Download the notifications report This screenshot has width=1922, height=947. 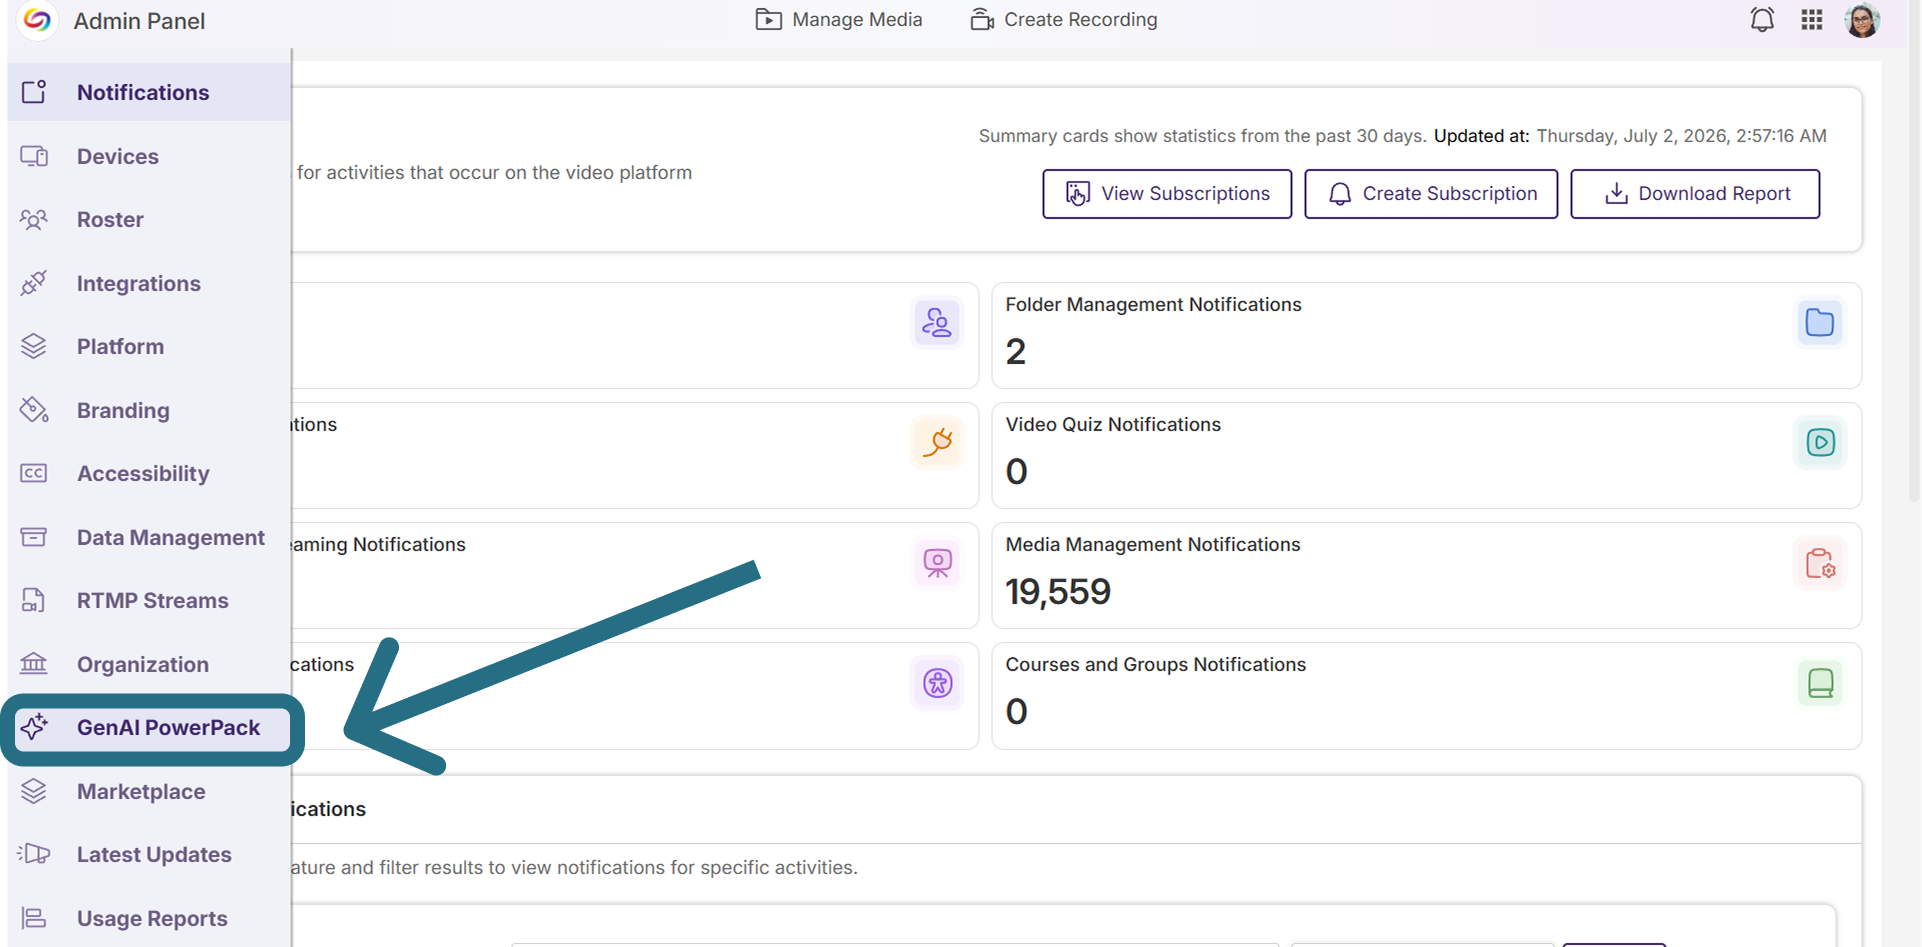pyautogui.click(x=1695, y=194)
